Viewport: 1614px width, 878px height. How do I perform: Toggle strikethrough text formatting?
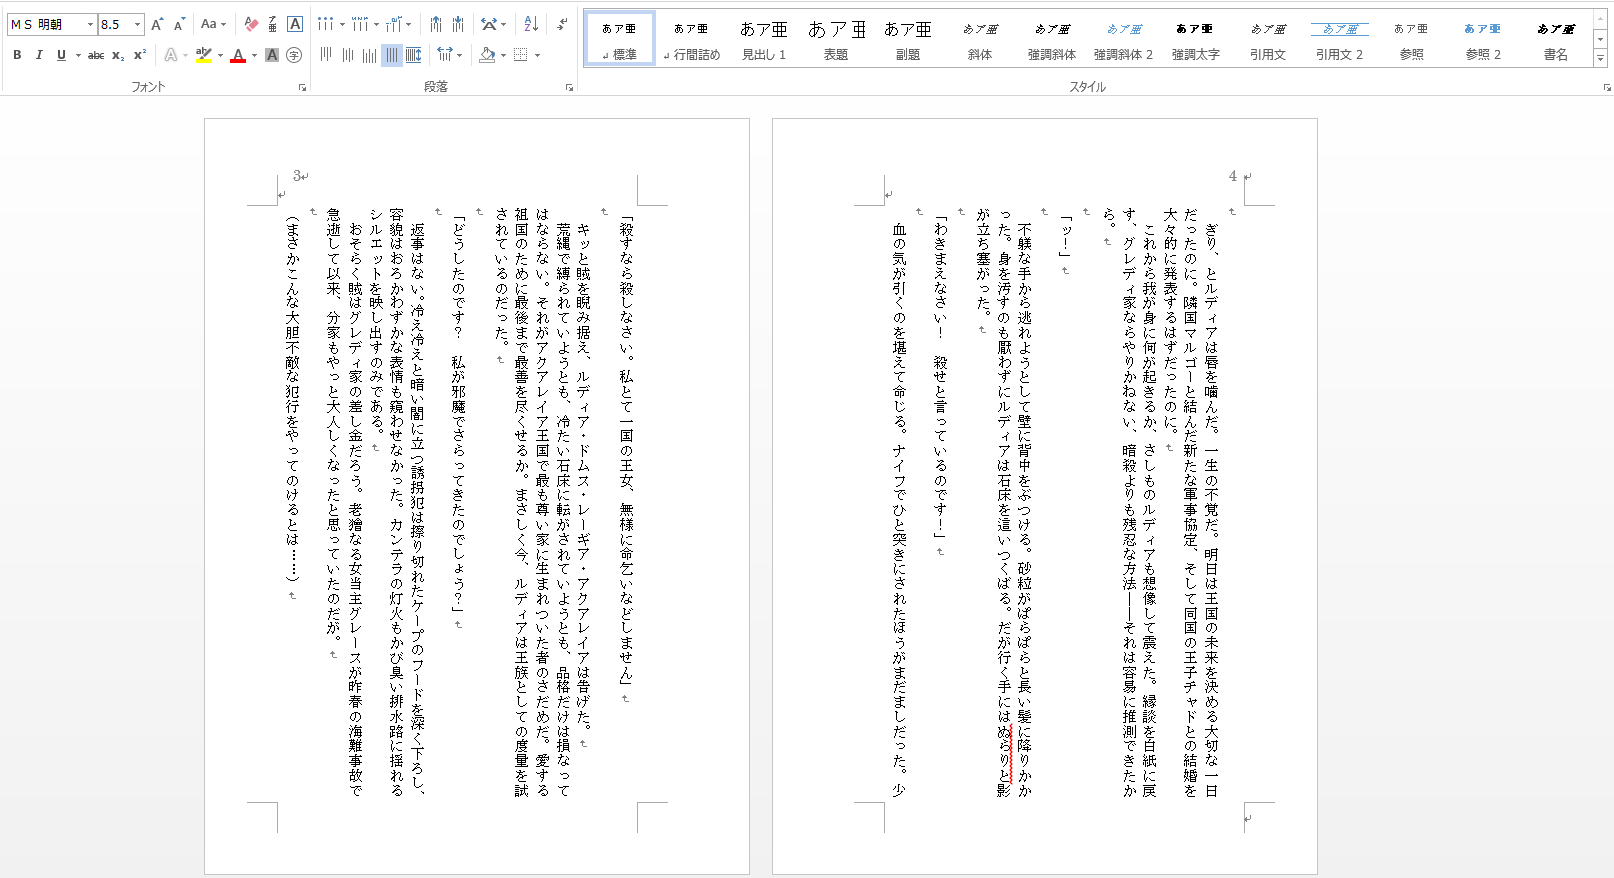pos(96,55)
